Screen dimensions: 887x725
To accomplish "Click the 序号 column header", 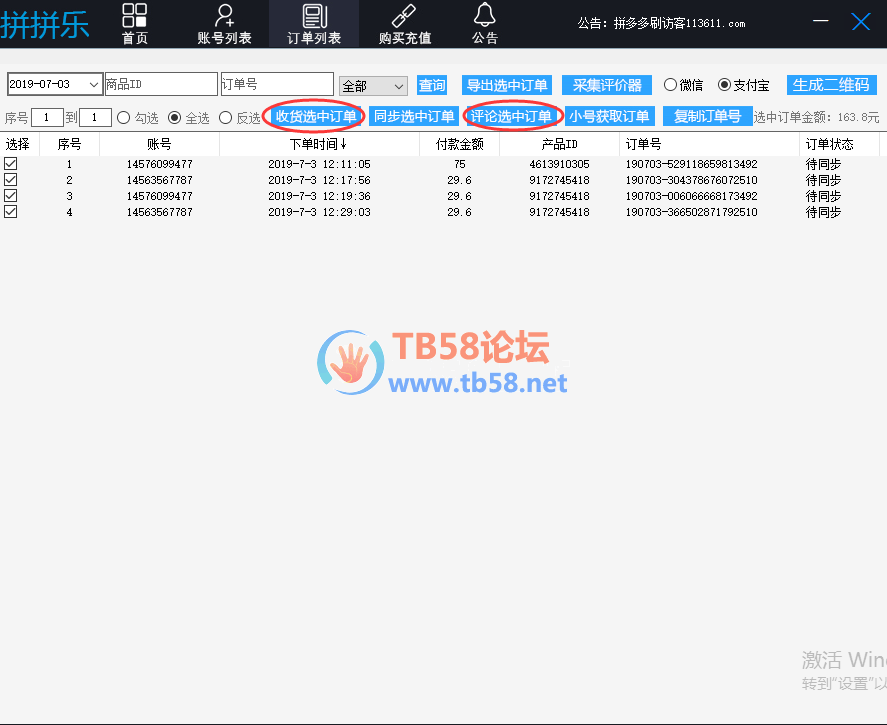I will coord(70,144).
